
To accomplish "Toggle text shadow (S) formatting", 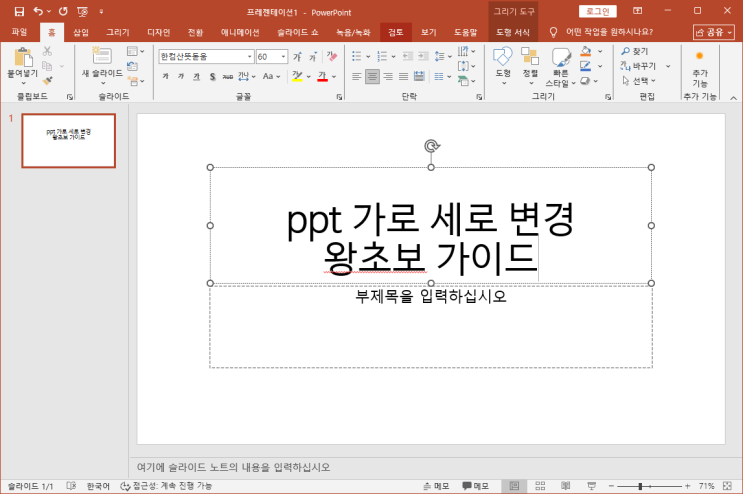I will tap(213, 77).
